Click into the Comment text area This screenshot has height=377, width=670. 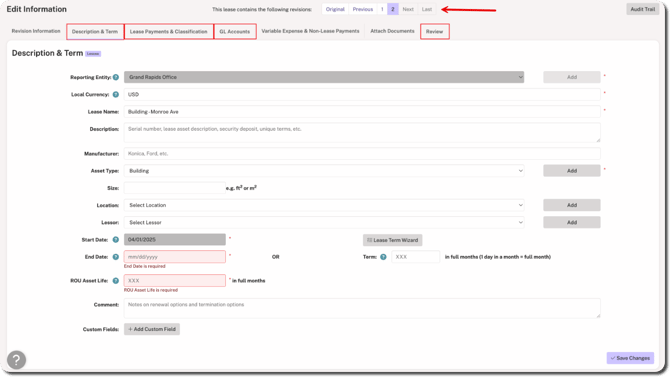click(362, 308)
